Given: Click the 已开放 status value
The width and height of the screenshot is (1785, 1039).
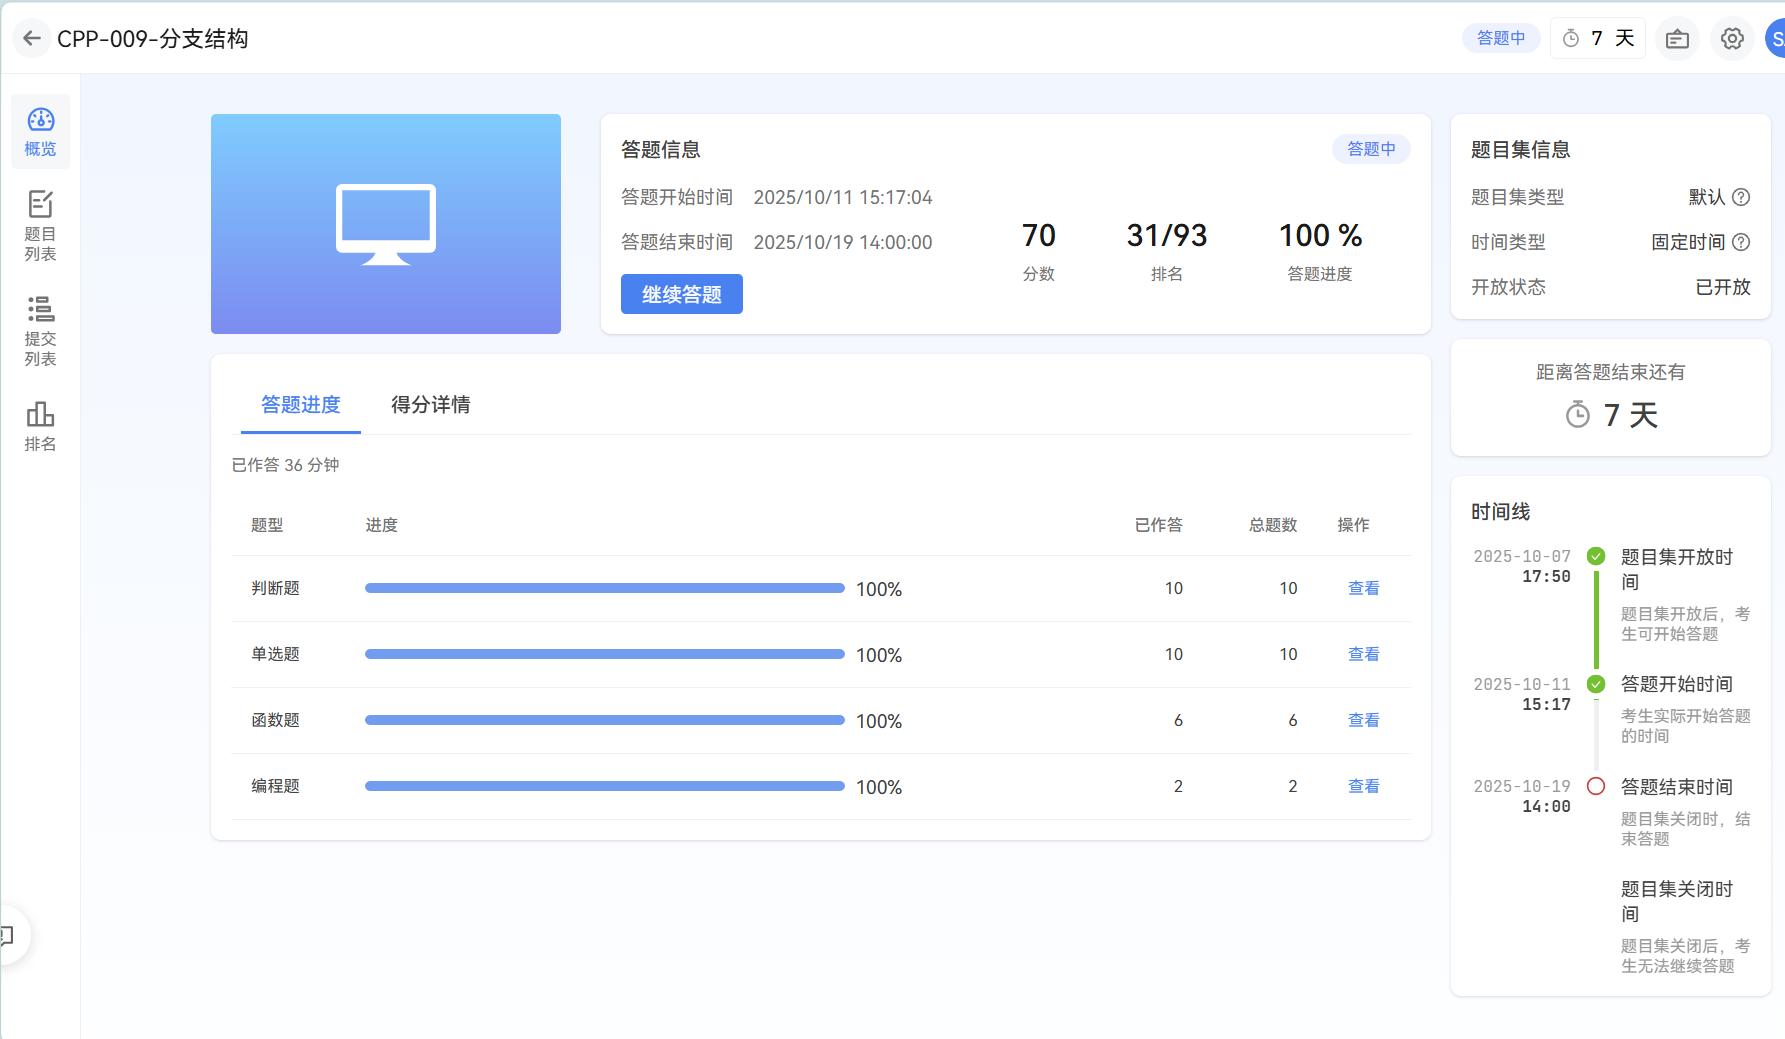Looking at the screenshot, I should click(1723, 287).
